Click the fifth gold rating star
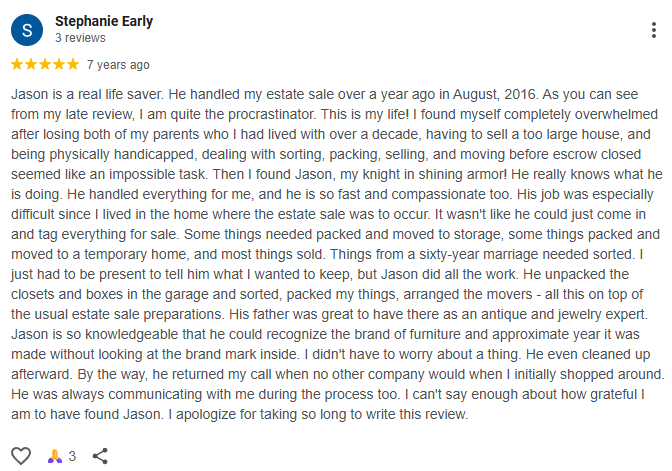The height and width of the screenshot is (471, 672). point(73,64)
